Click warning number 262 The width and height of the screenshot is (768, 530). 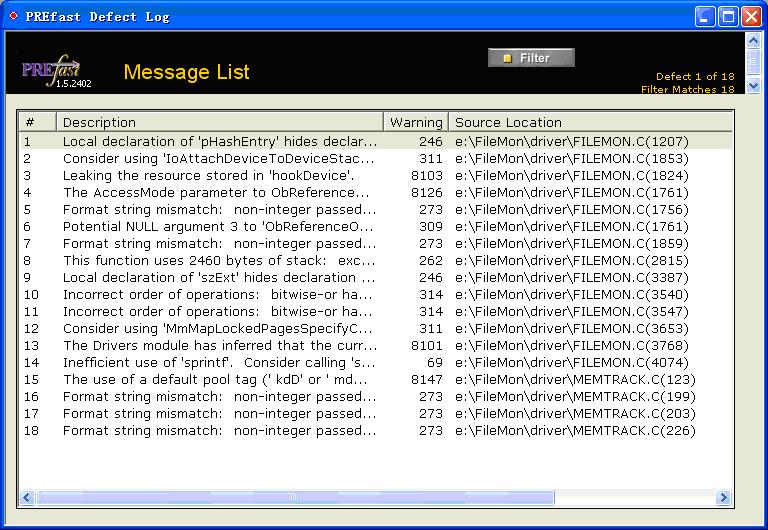(x=431, y=261)
